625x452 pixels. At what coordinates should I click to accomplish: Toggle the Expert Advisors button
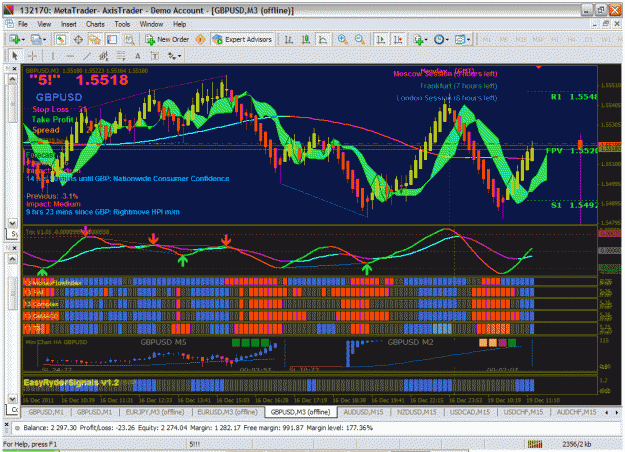pyautogui.click(x=242, y=39)
